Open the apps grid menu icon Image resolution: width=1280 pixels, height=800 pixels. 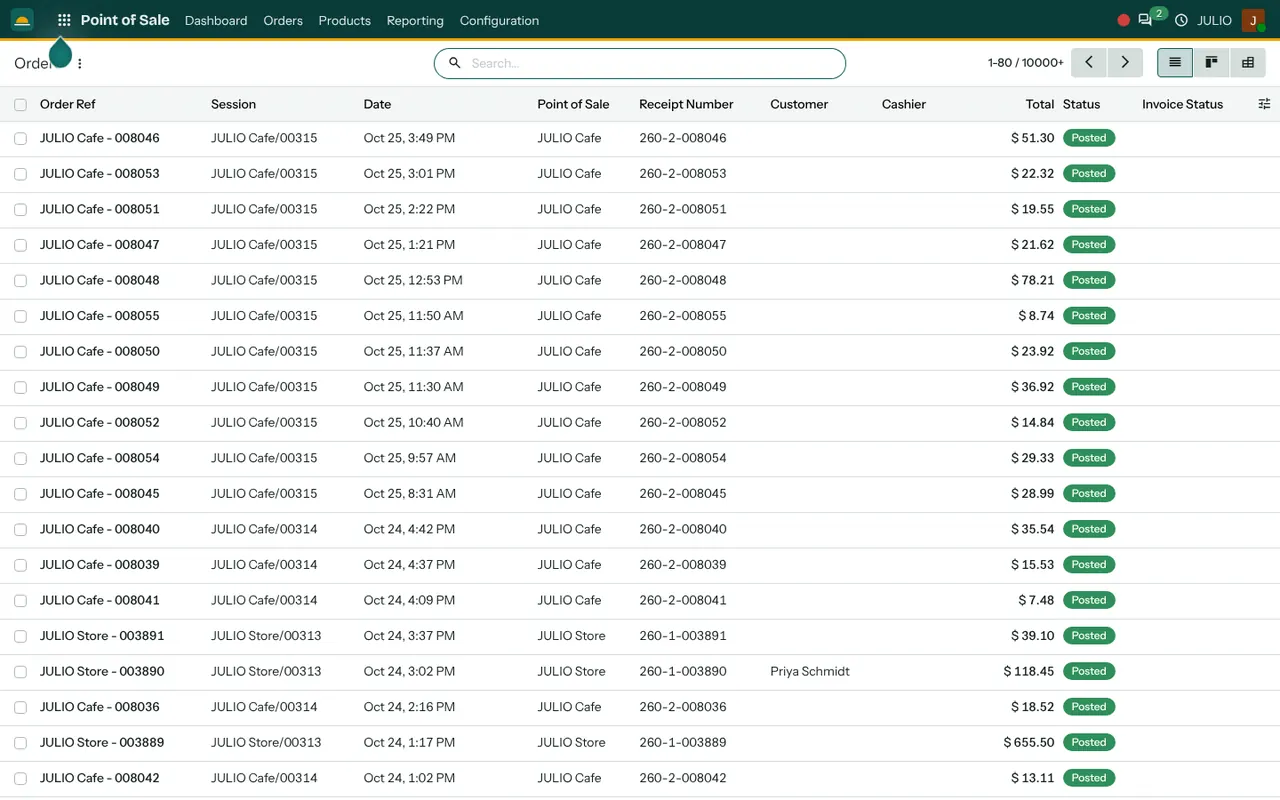pyautogui.click(x=64, y=20)
